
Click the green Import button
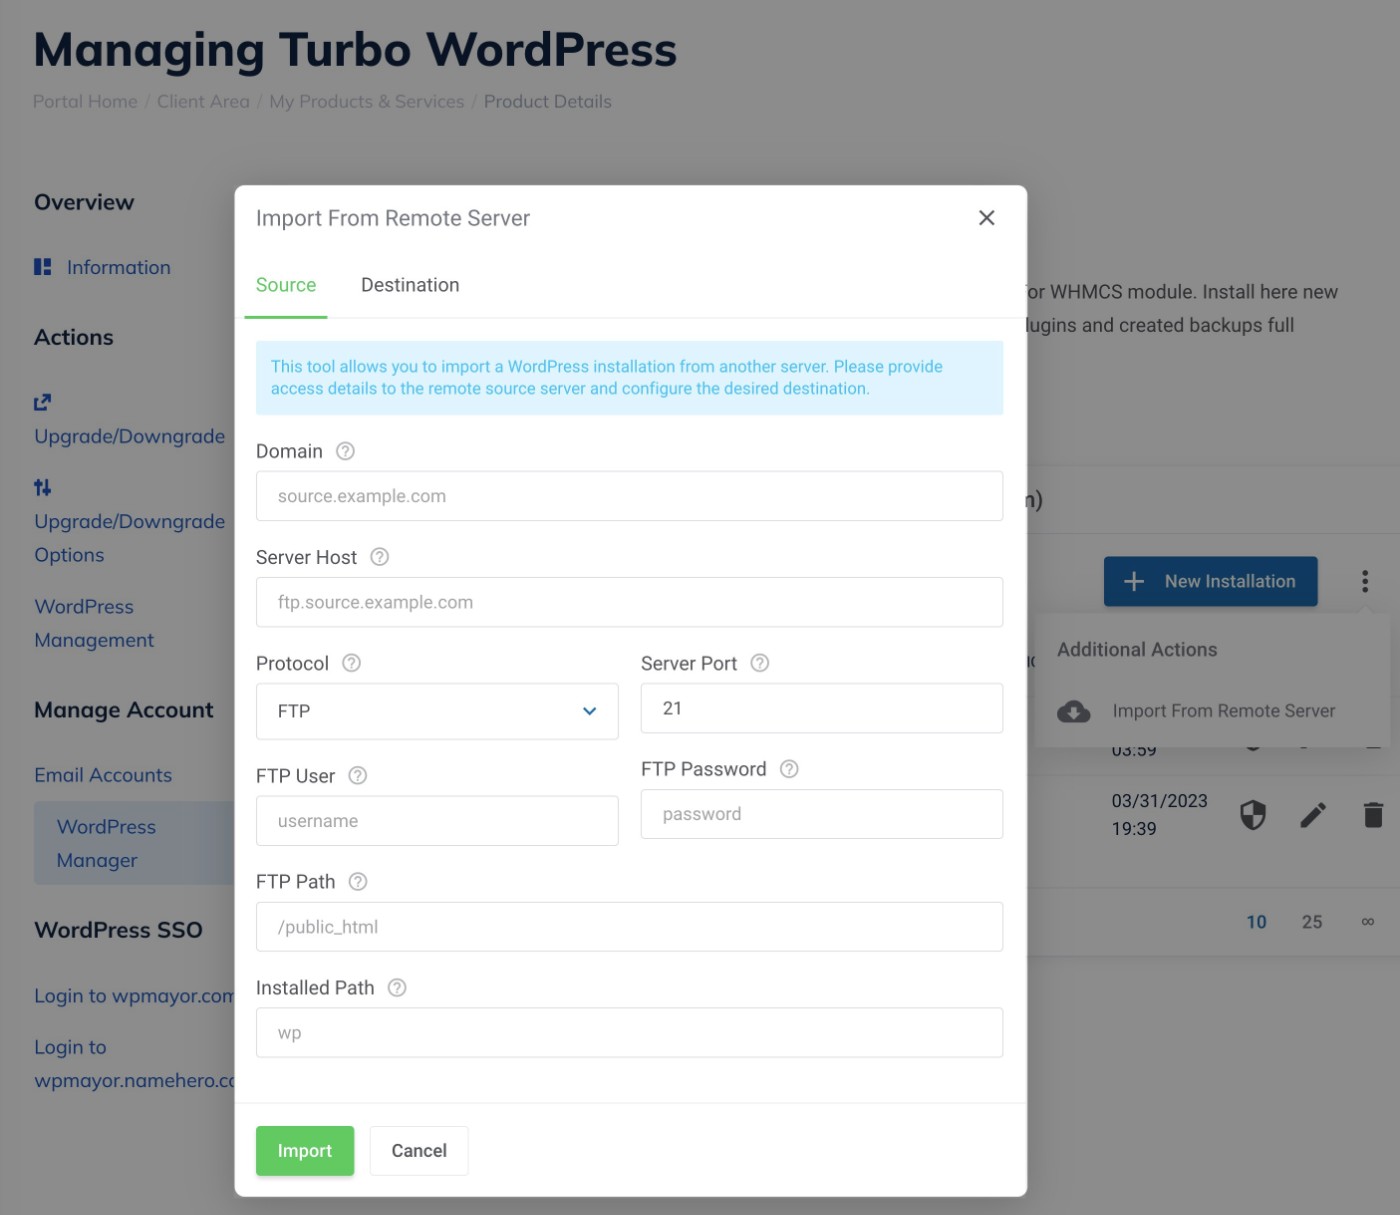tap(305, 1151)
